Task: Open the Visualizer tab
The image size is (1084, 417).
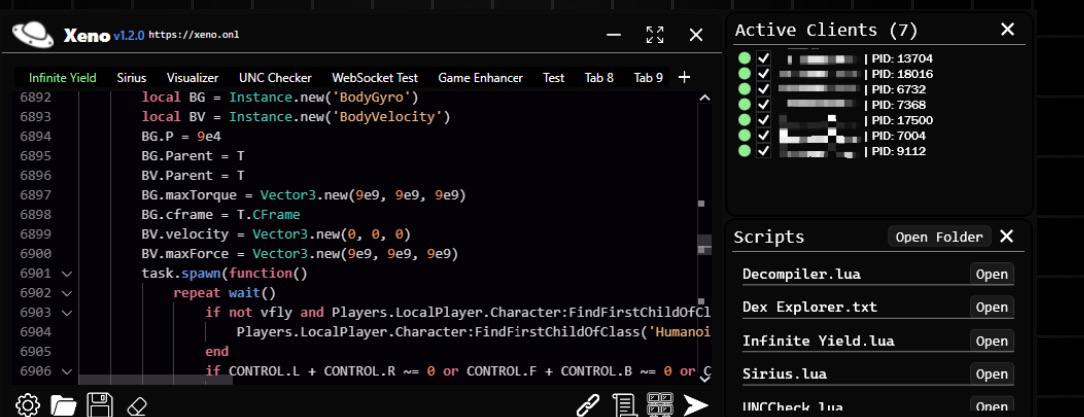Action: pyautogui.click(x=192, y=78)
